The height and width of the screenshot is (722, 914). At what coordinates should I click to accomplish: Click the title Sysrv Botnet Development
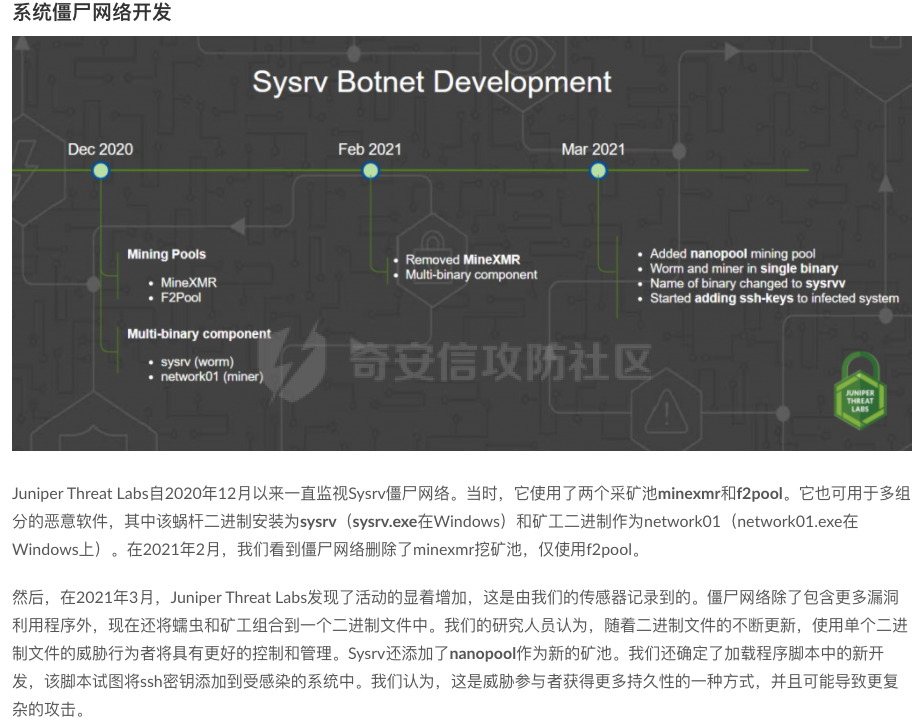click(x=432, y=82)
